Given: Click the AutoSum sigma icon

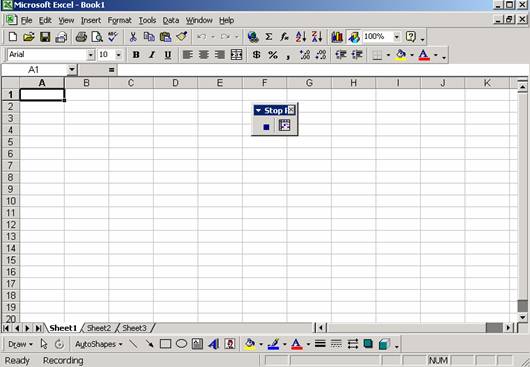Looking at the screenshot, I should point(269,36).
